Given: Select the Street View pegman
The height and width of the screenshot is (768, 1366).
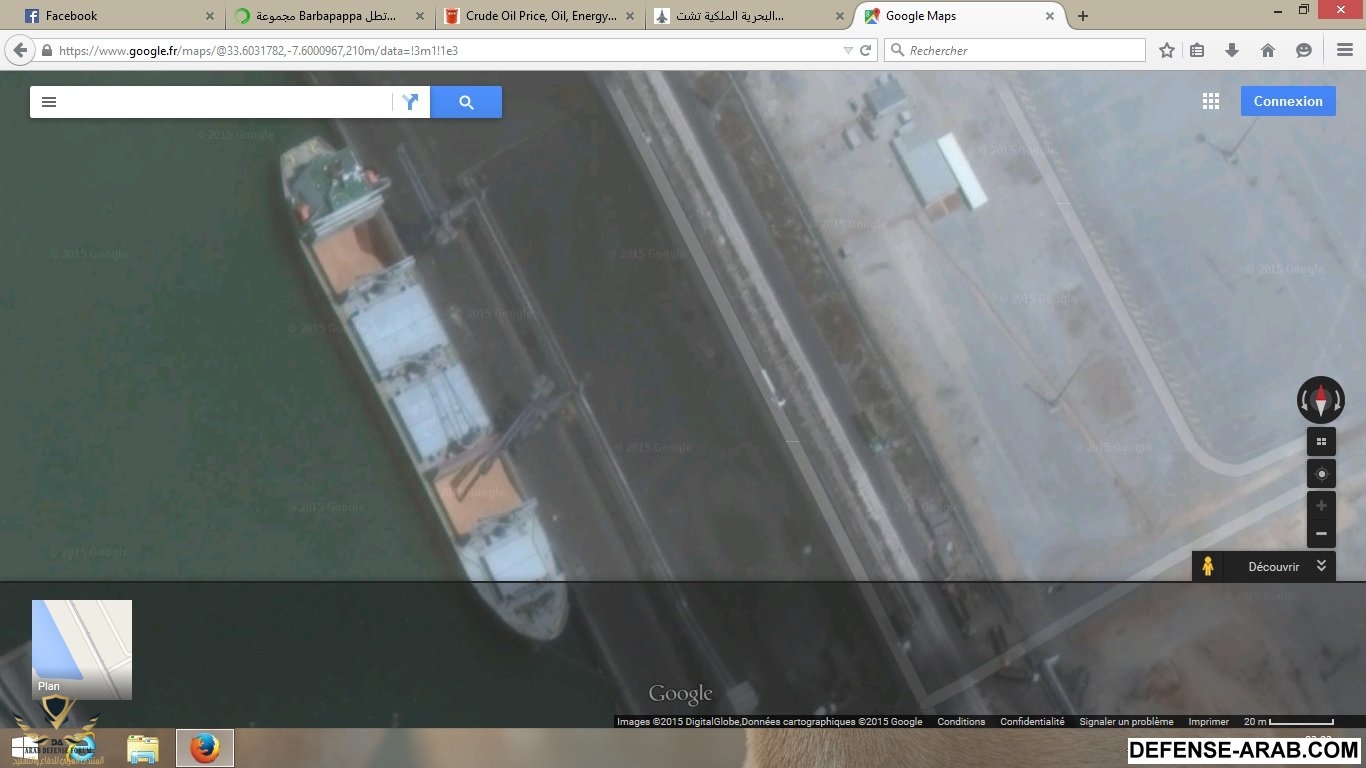Looking at the screenshot, I should click(1208, 567).
